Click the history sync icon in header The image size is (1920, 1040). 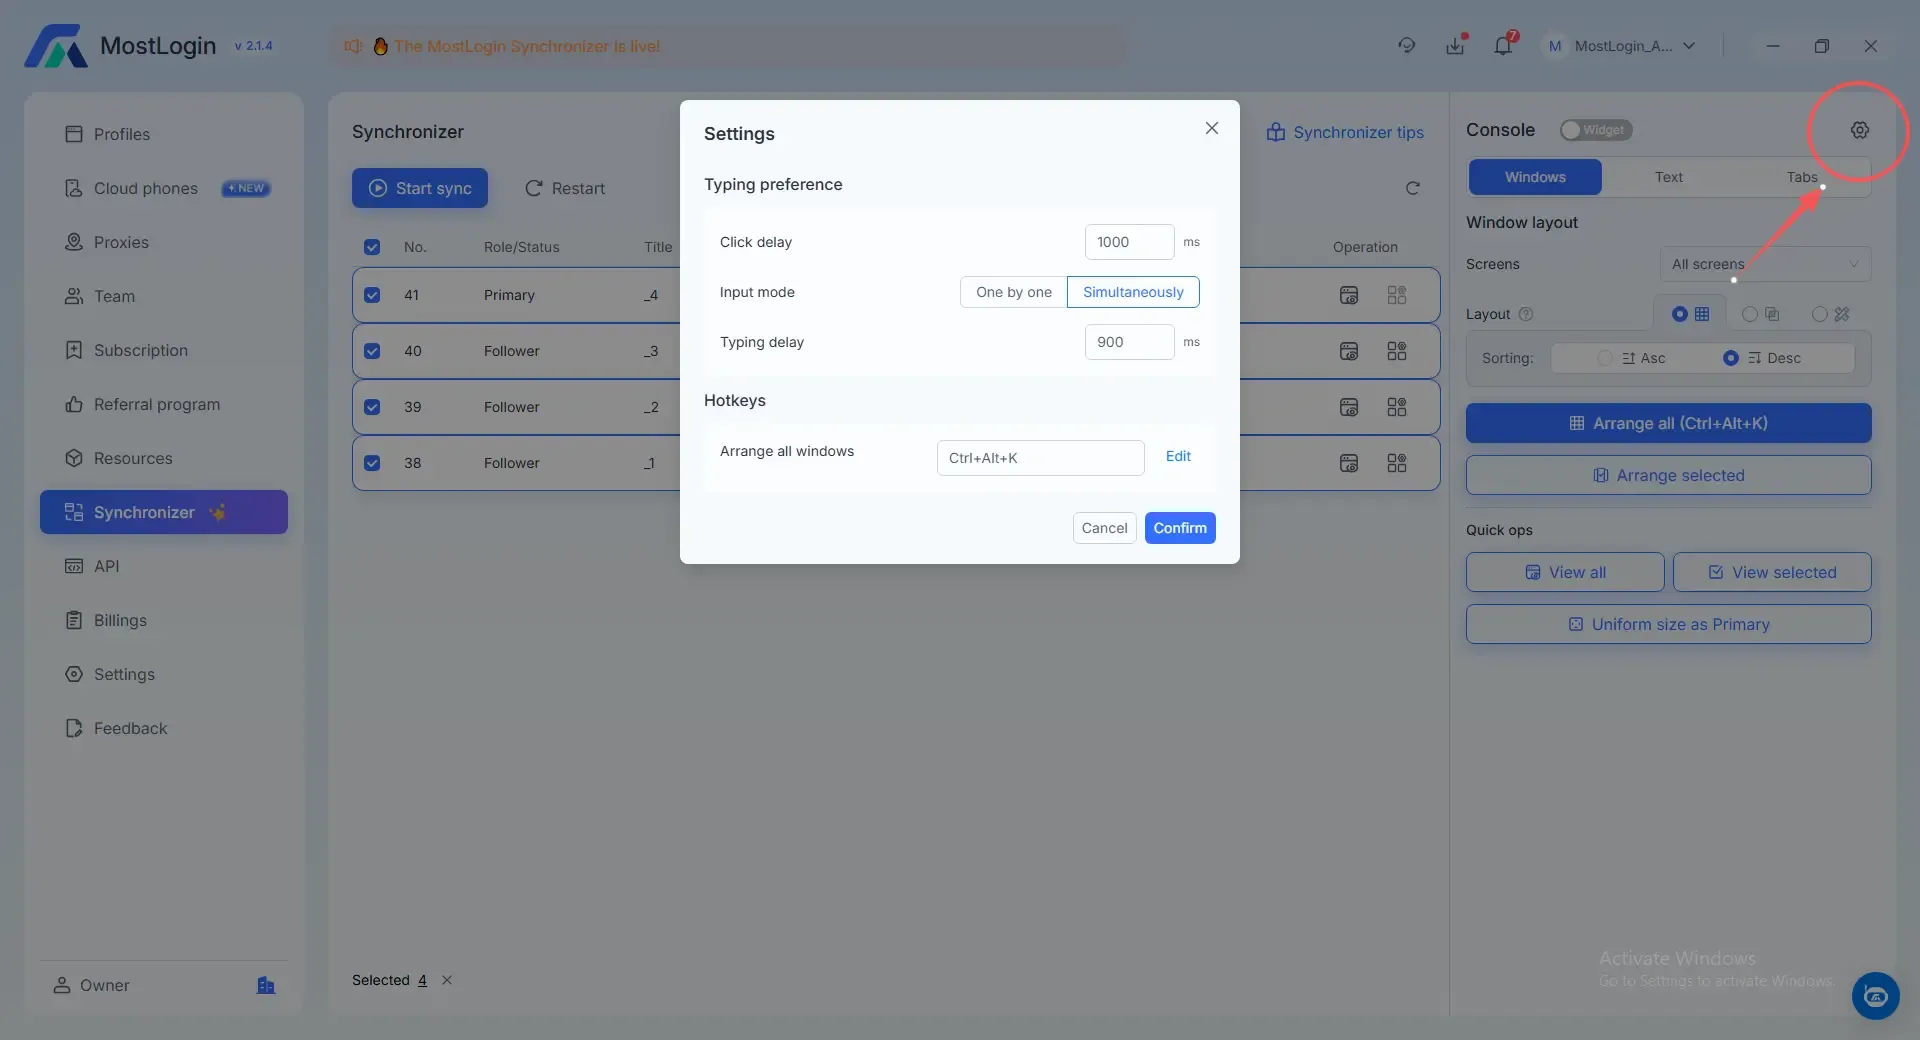(x=1406, y=46)
